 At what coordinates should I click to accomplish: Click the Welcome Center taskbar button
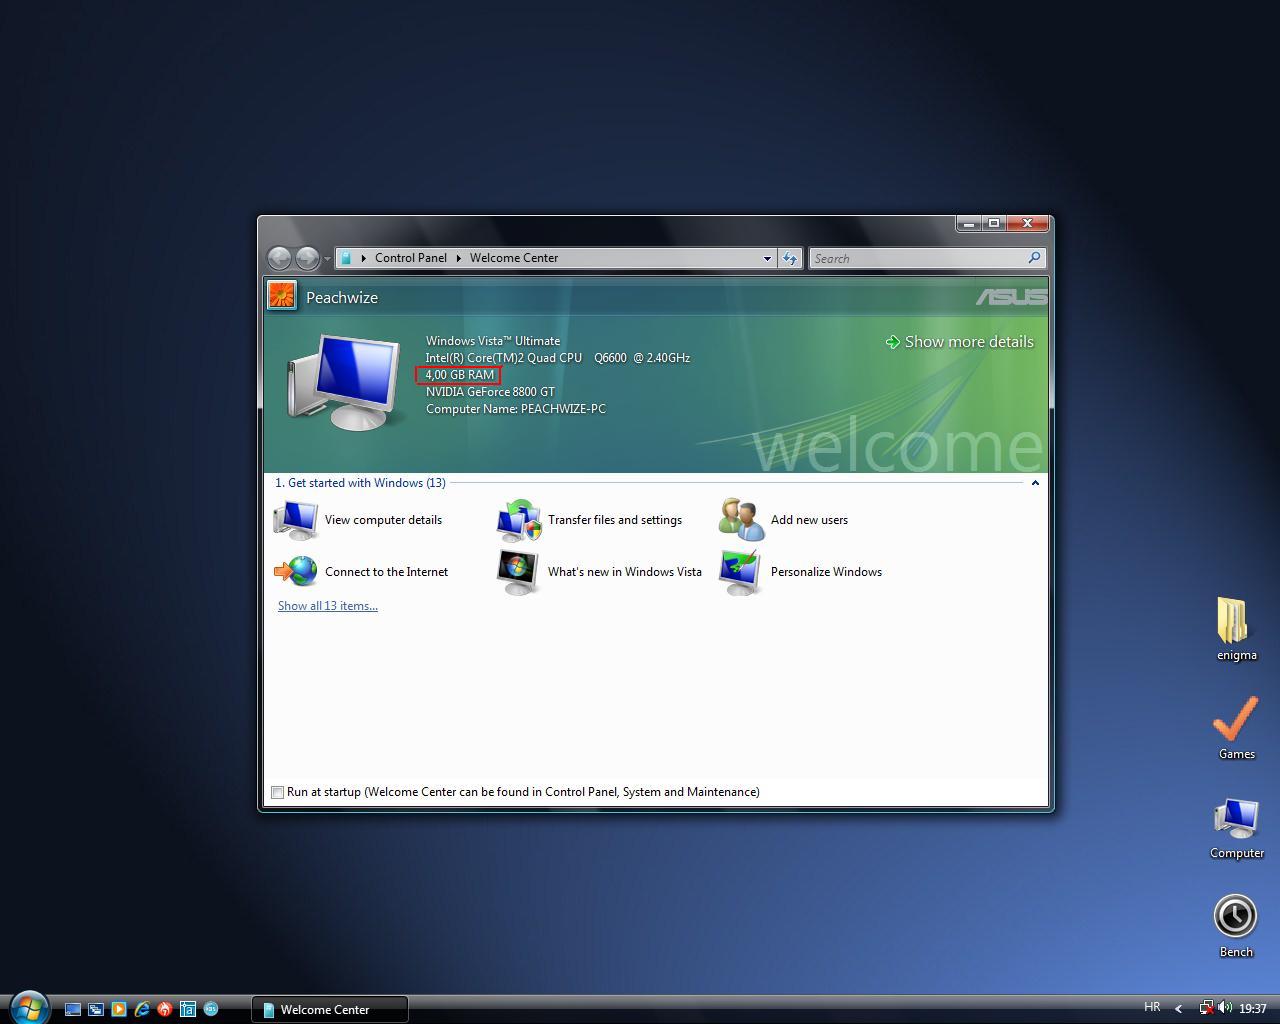click(x=330, y=1009)
